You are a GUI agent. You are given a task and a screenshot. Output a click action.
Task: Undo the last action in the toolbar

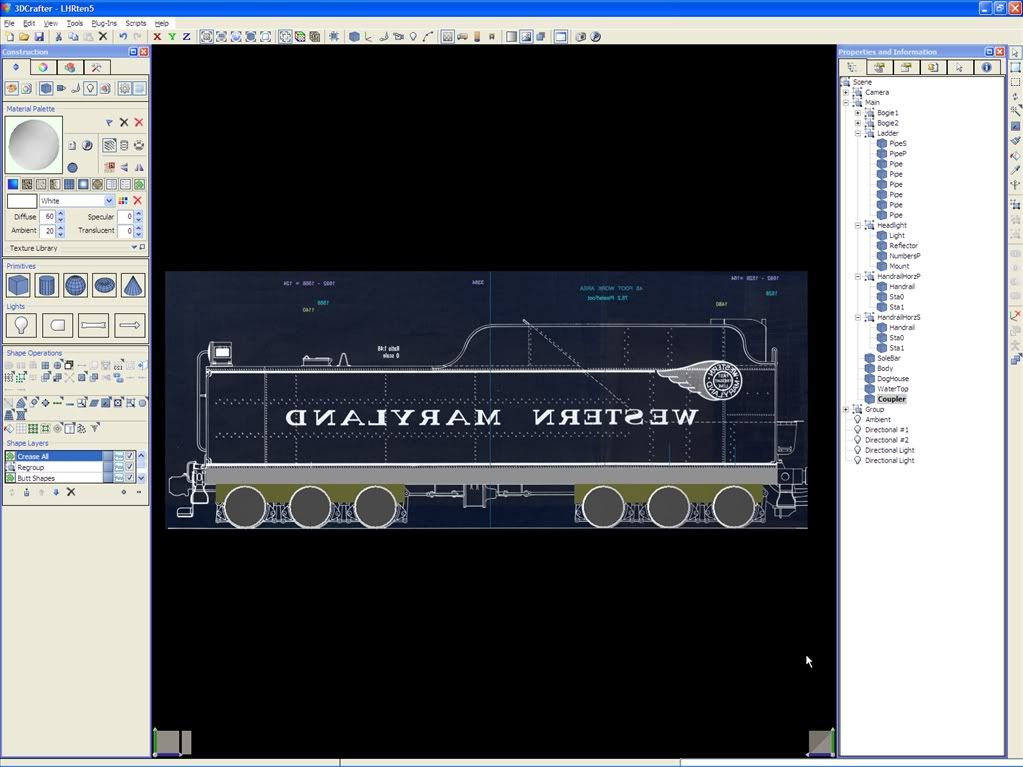tap(123, 37)
